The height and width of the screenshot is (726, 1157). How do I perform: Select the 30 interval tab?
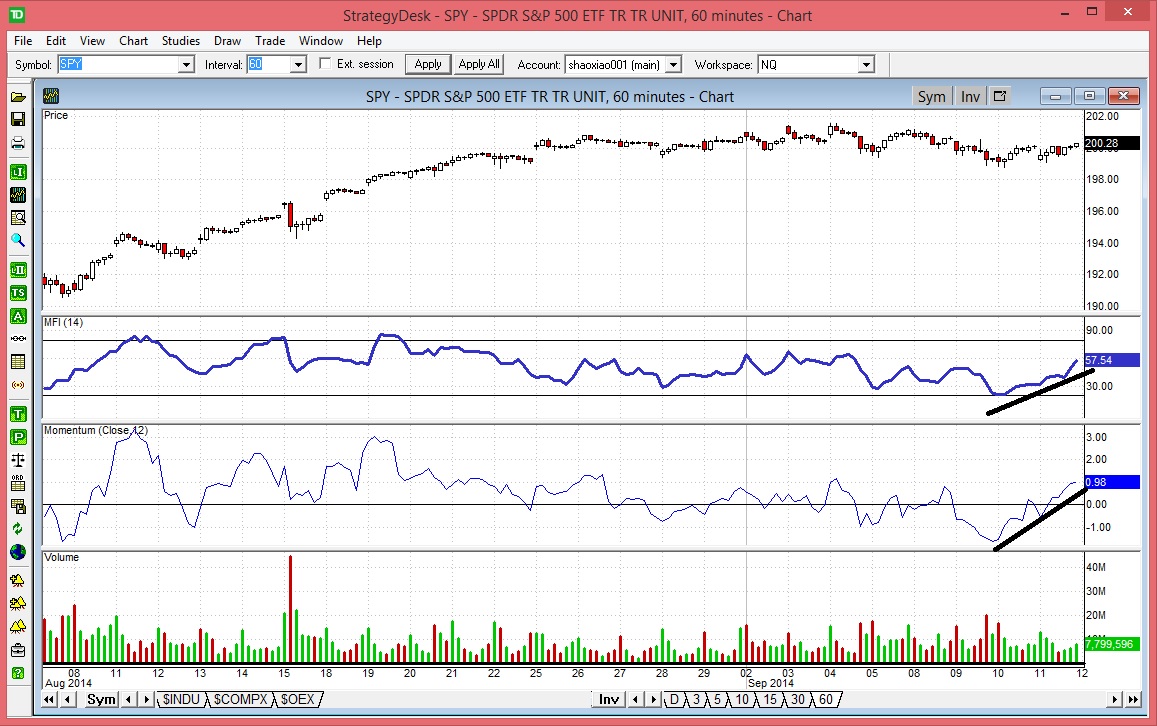(x=798, y=699)
